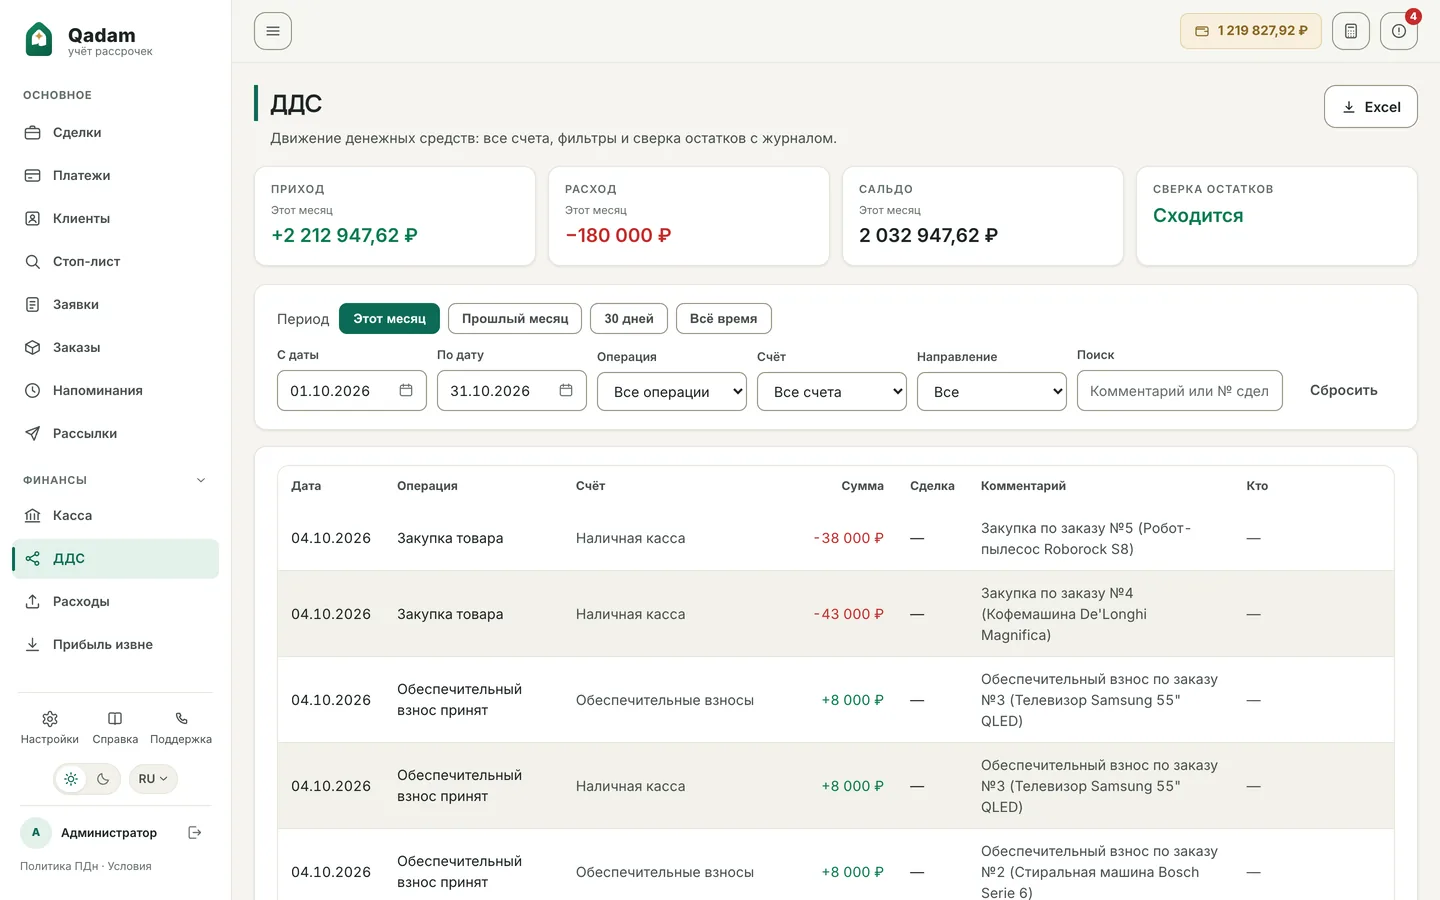
Task: Switch to light theme
Action: click(x=71, y=779)
